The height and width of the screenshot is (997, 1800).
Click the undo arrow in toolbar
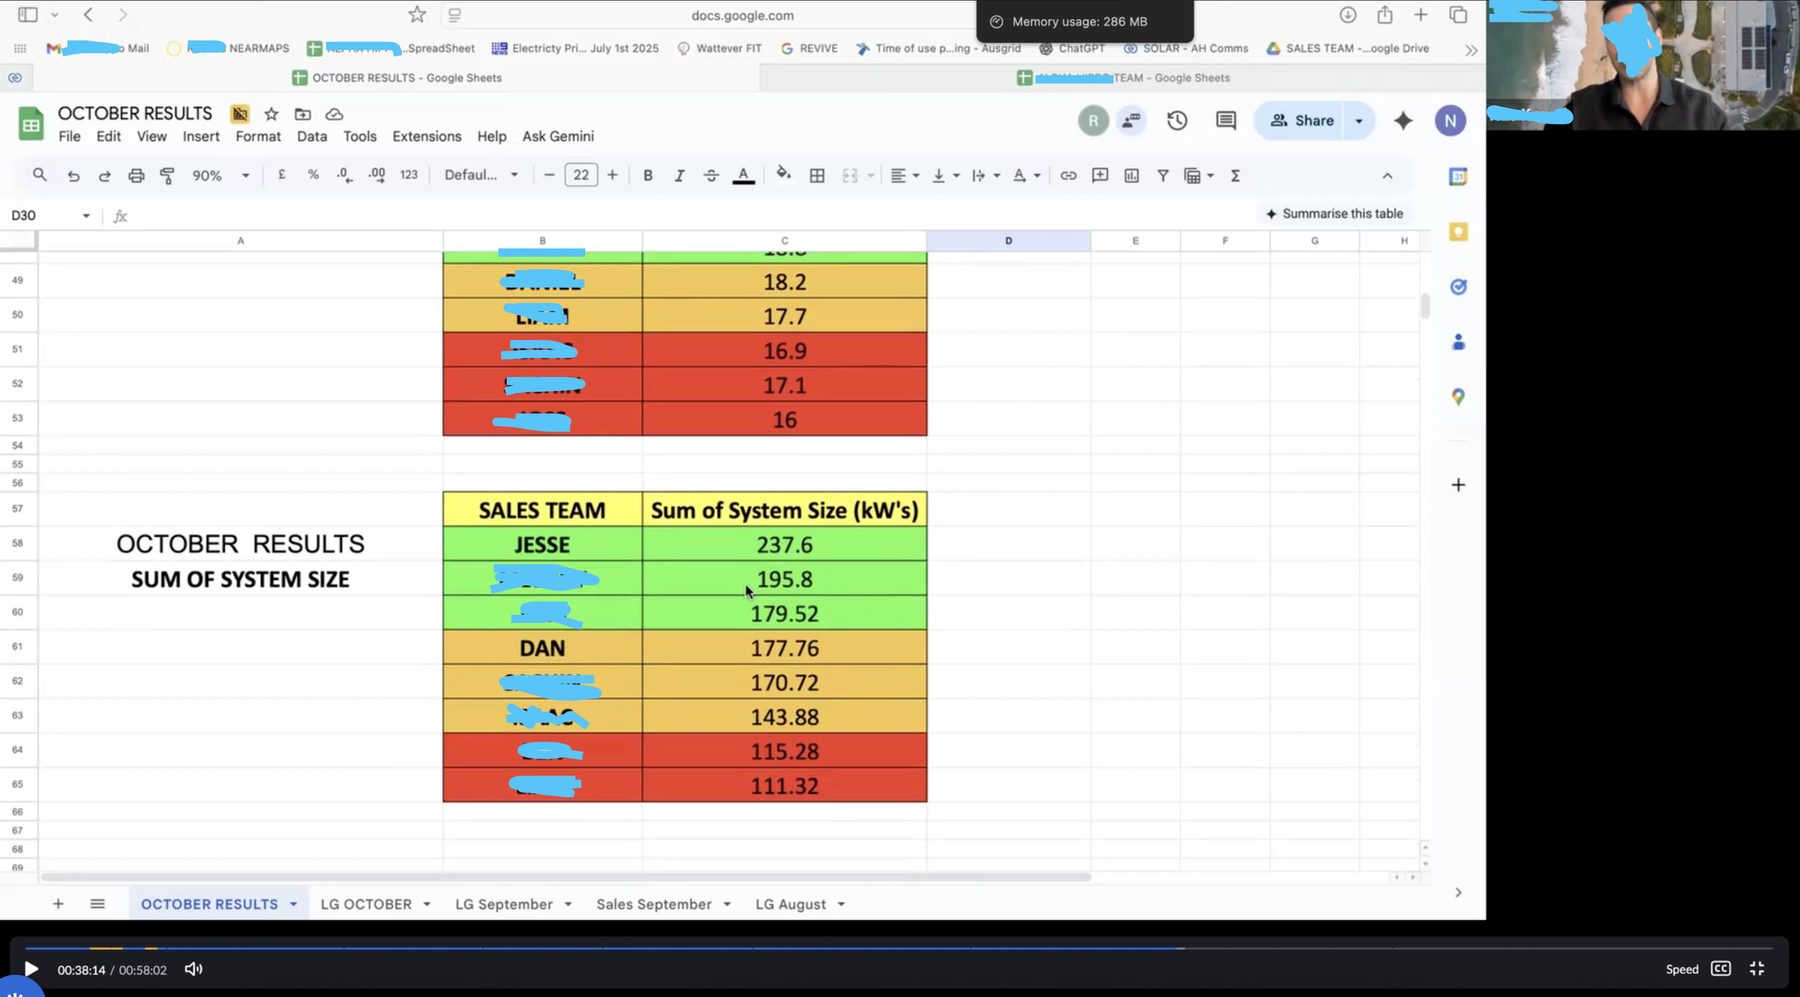pyautogui.click(x=73, y=175)
